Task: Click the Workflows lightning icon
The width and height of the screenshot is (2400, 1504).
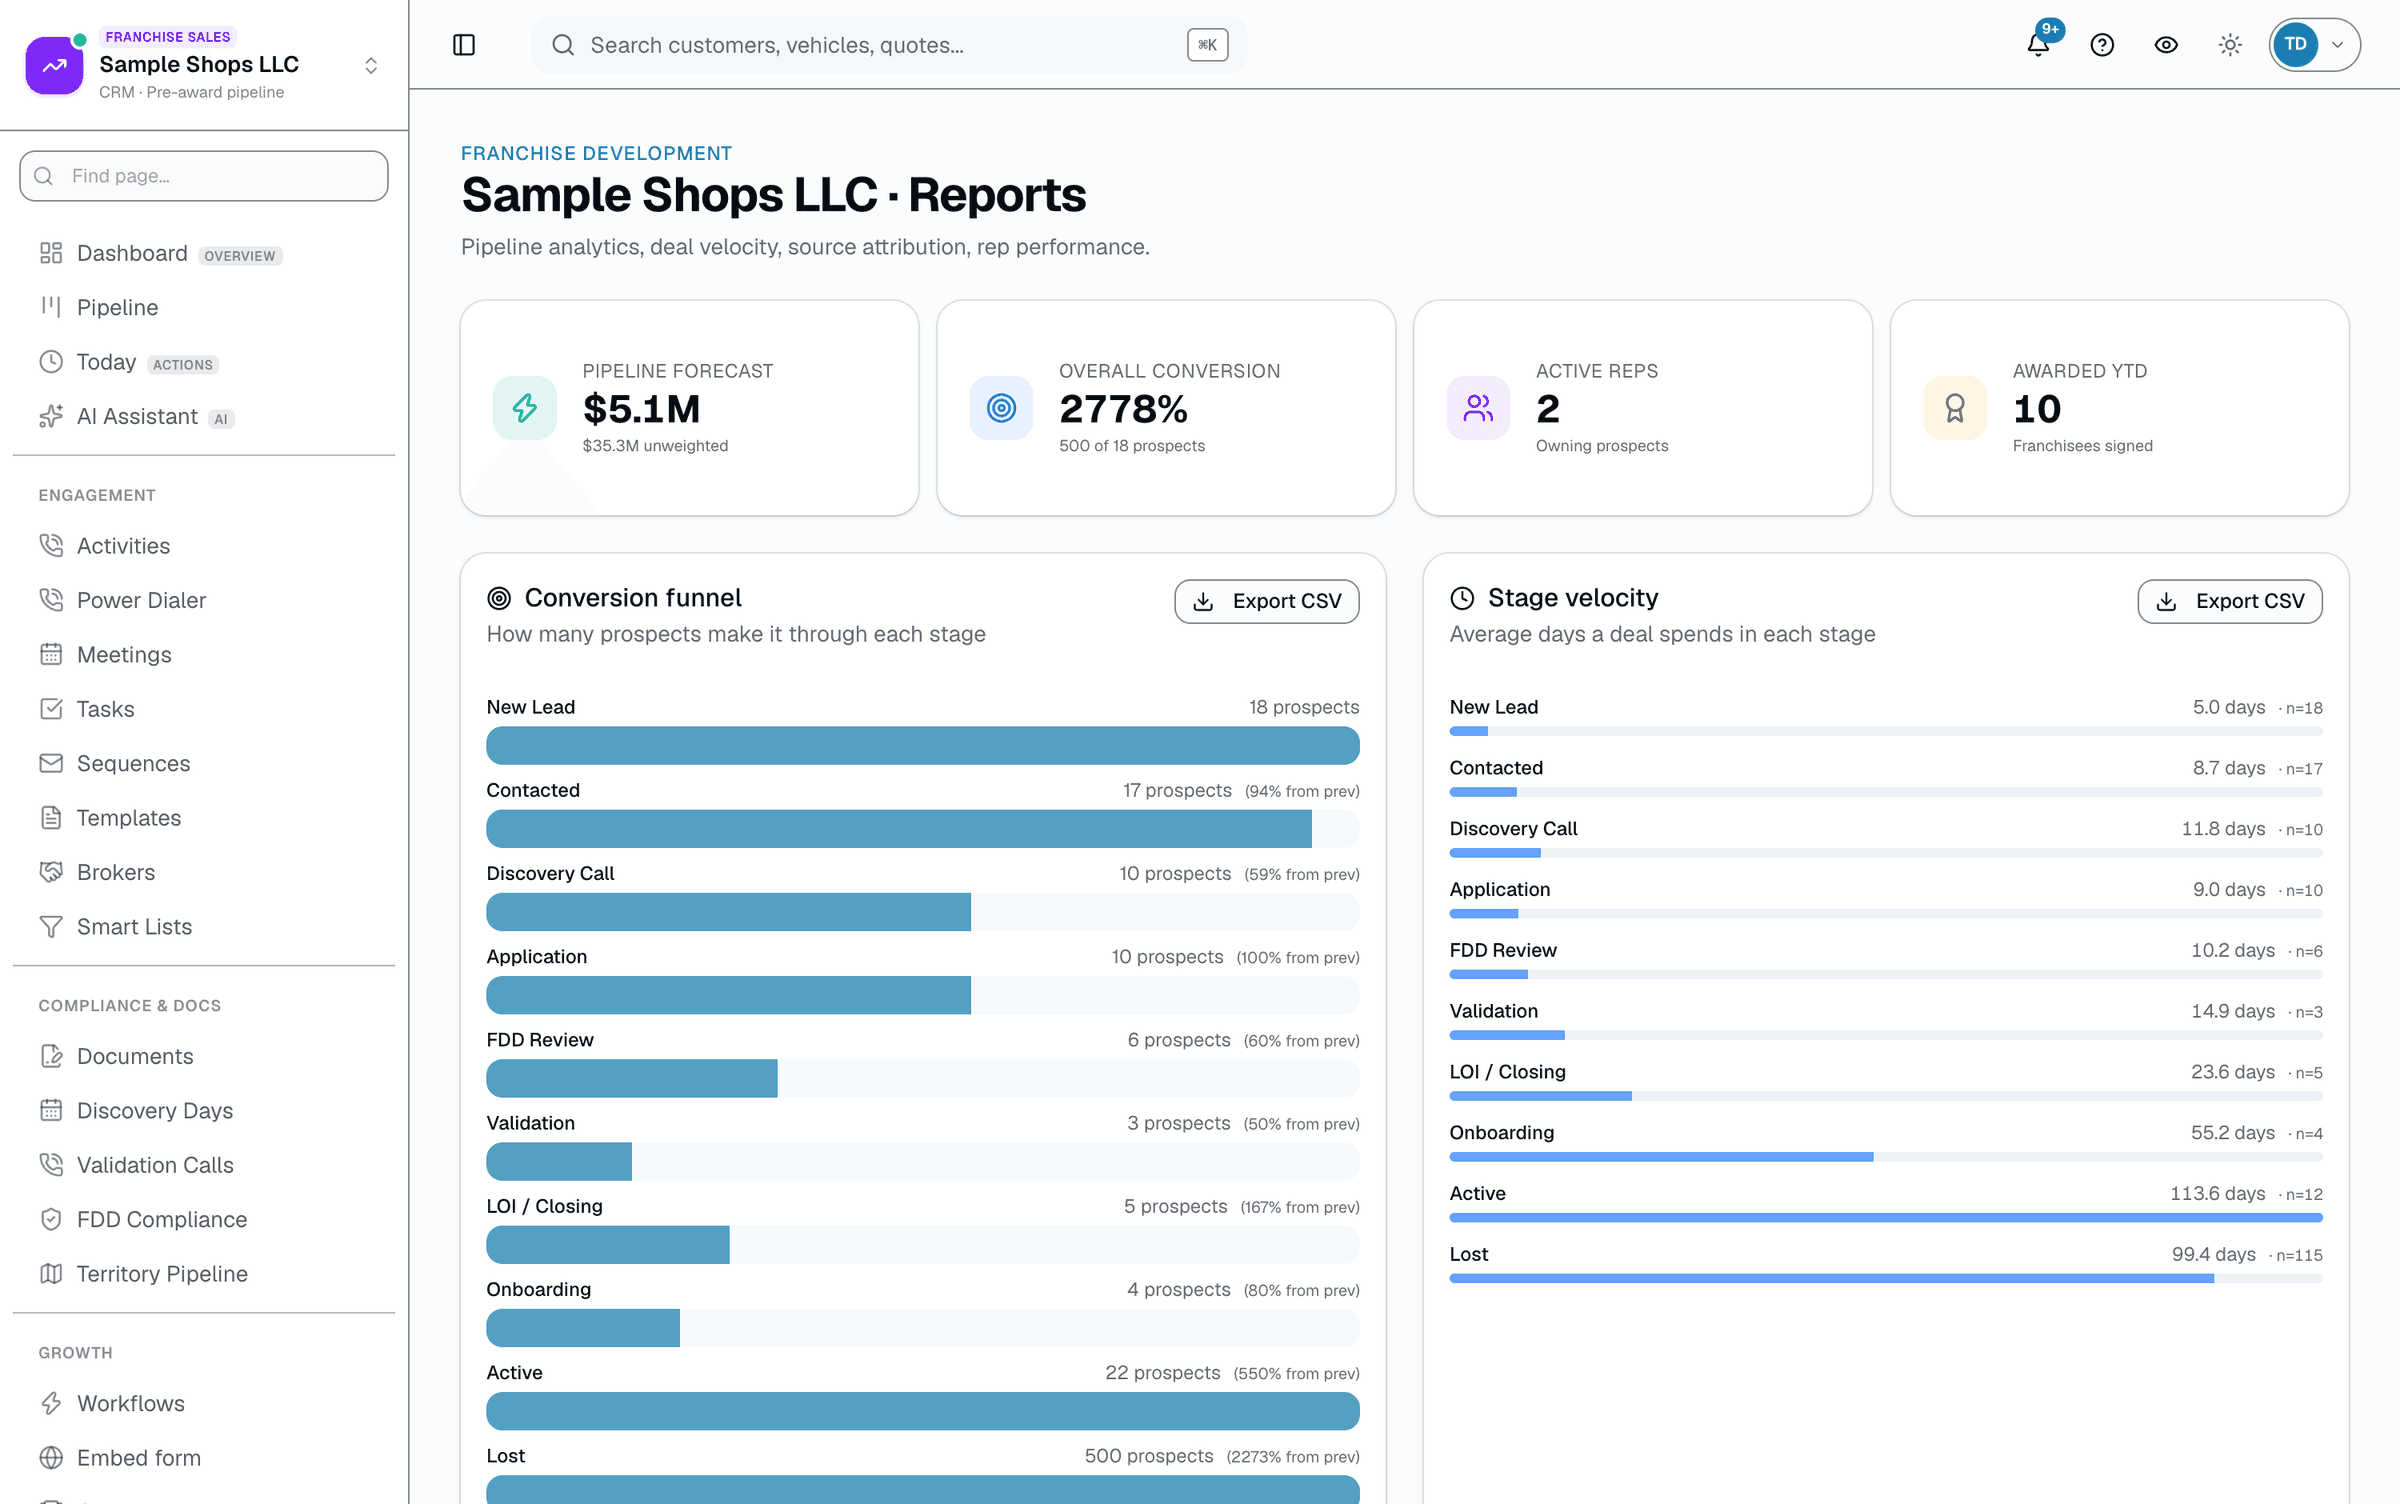Action: 51,1403
